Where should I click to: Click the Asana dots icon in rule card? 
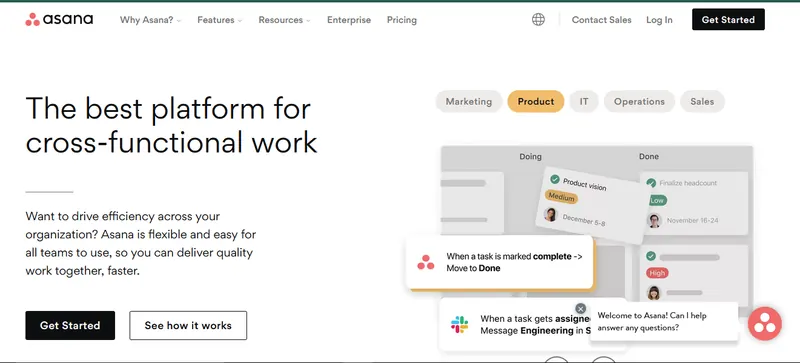(426, 262)
